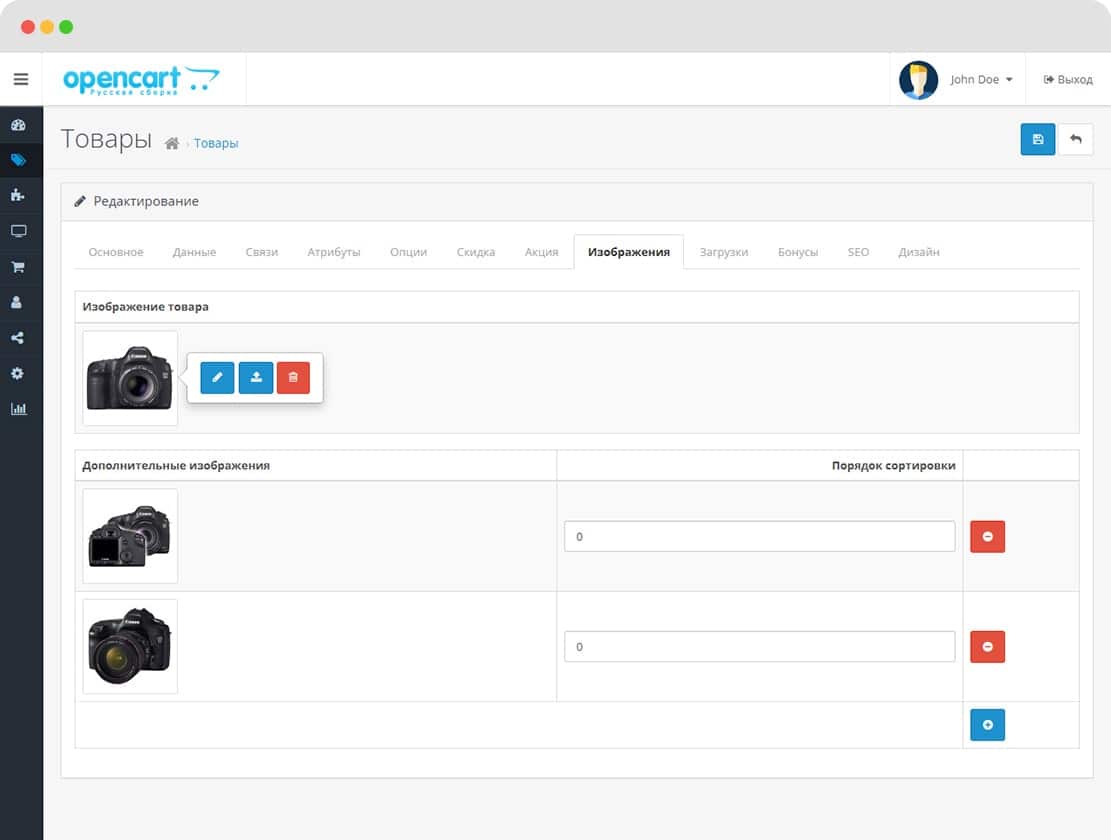Open the design monitor sidebar icon
The width and height of the screenshot is (1111, 840).
[18, 231]
